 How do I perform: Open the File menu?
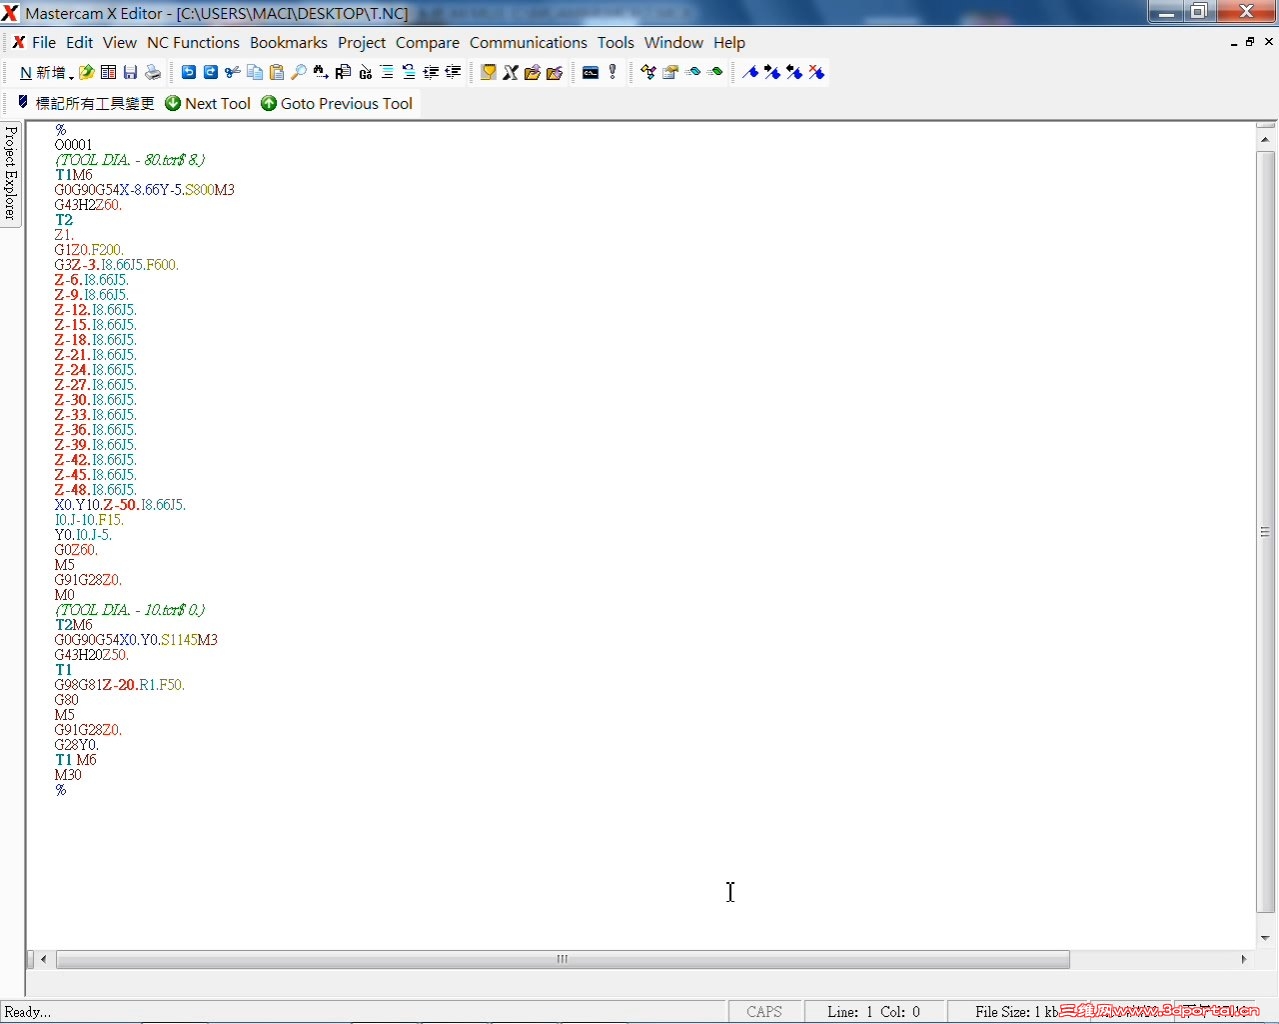[x=44, y=42]
